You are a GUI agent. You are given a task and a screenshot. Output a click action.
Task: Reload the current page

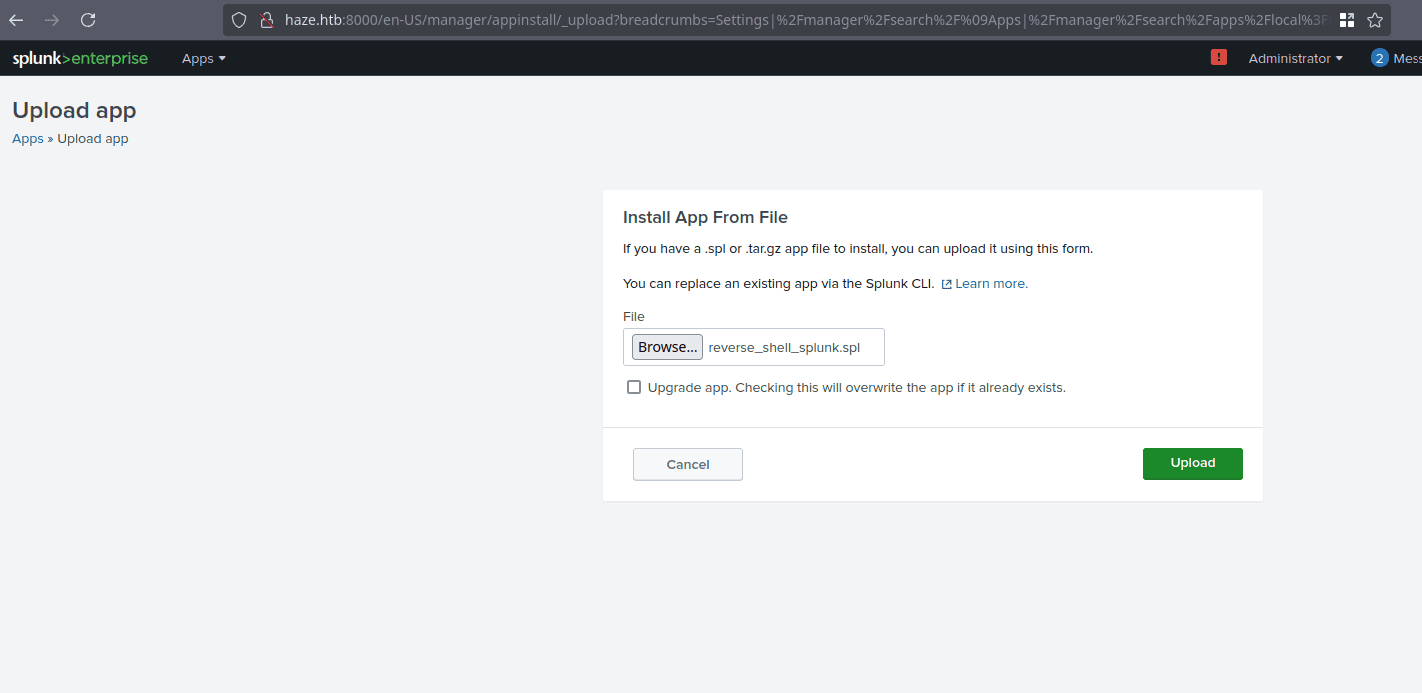click(x=88, y=20)
